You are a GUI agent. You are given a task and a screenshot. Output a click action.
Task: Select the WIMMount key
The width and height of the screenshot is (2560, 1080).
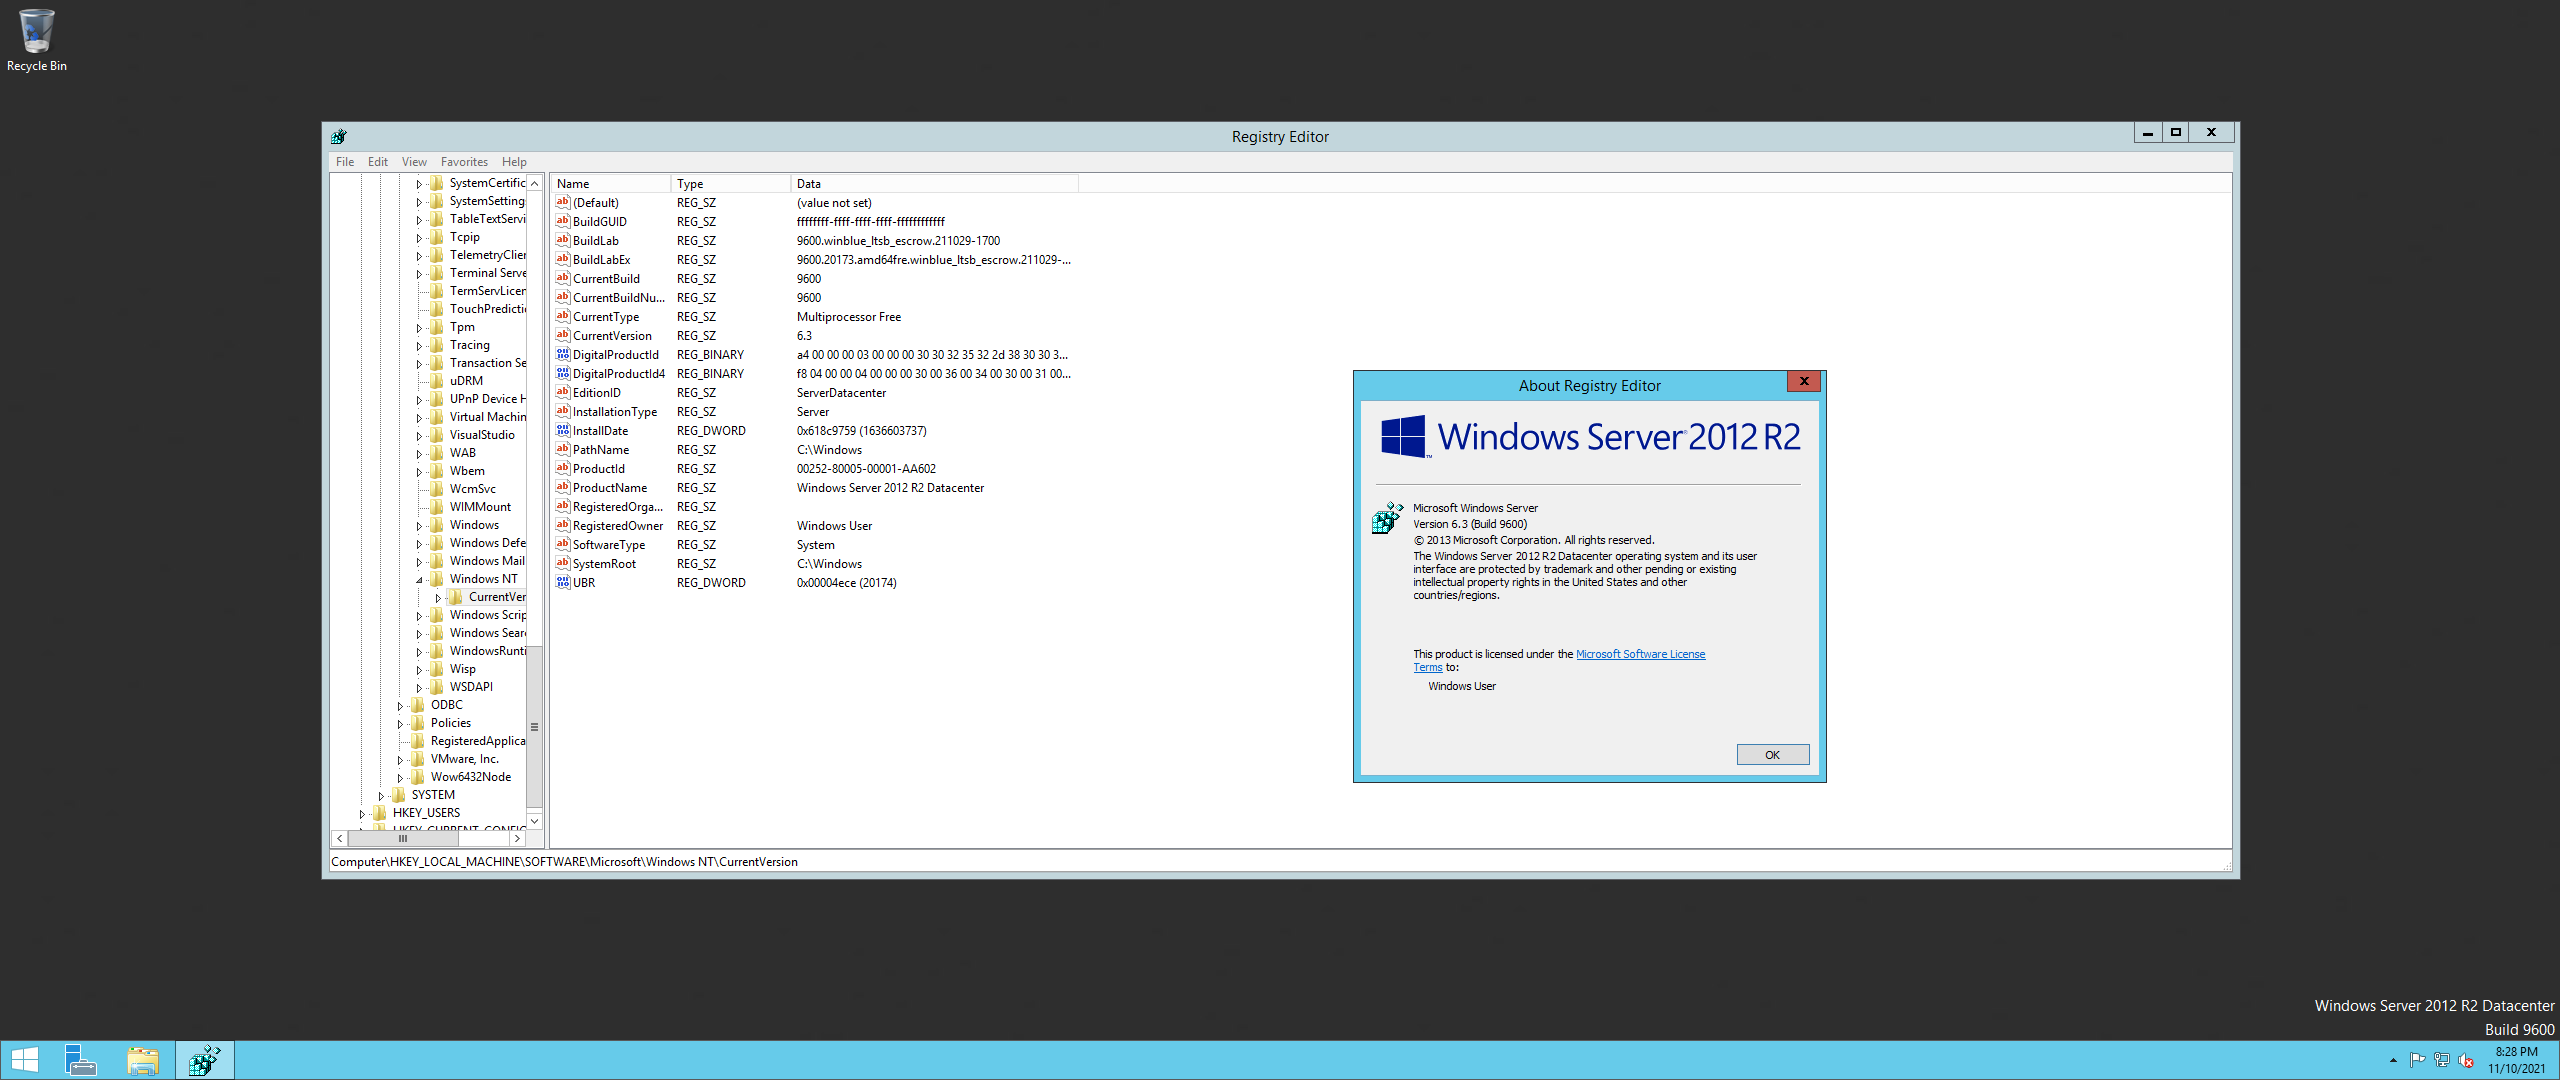click(480, 507)
